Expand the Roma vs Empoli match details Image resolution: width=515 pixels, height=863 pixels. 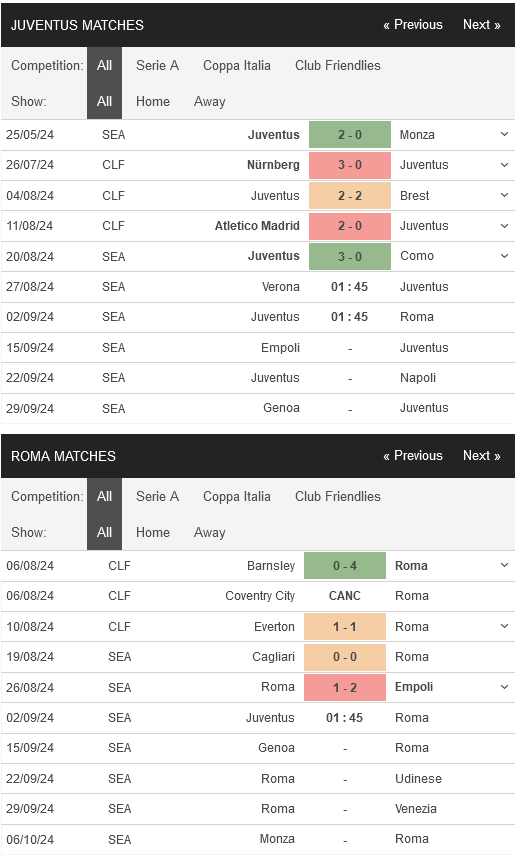coord(504,687)
